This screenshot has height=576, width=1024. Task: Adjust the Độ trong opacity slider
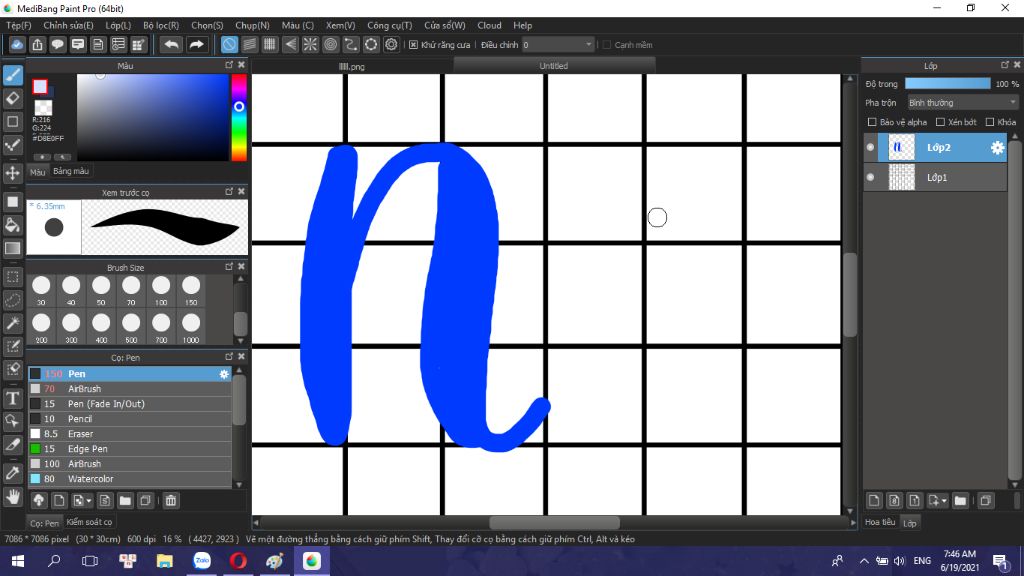pyautogui.click(x=948, y=84)
